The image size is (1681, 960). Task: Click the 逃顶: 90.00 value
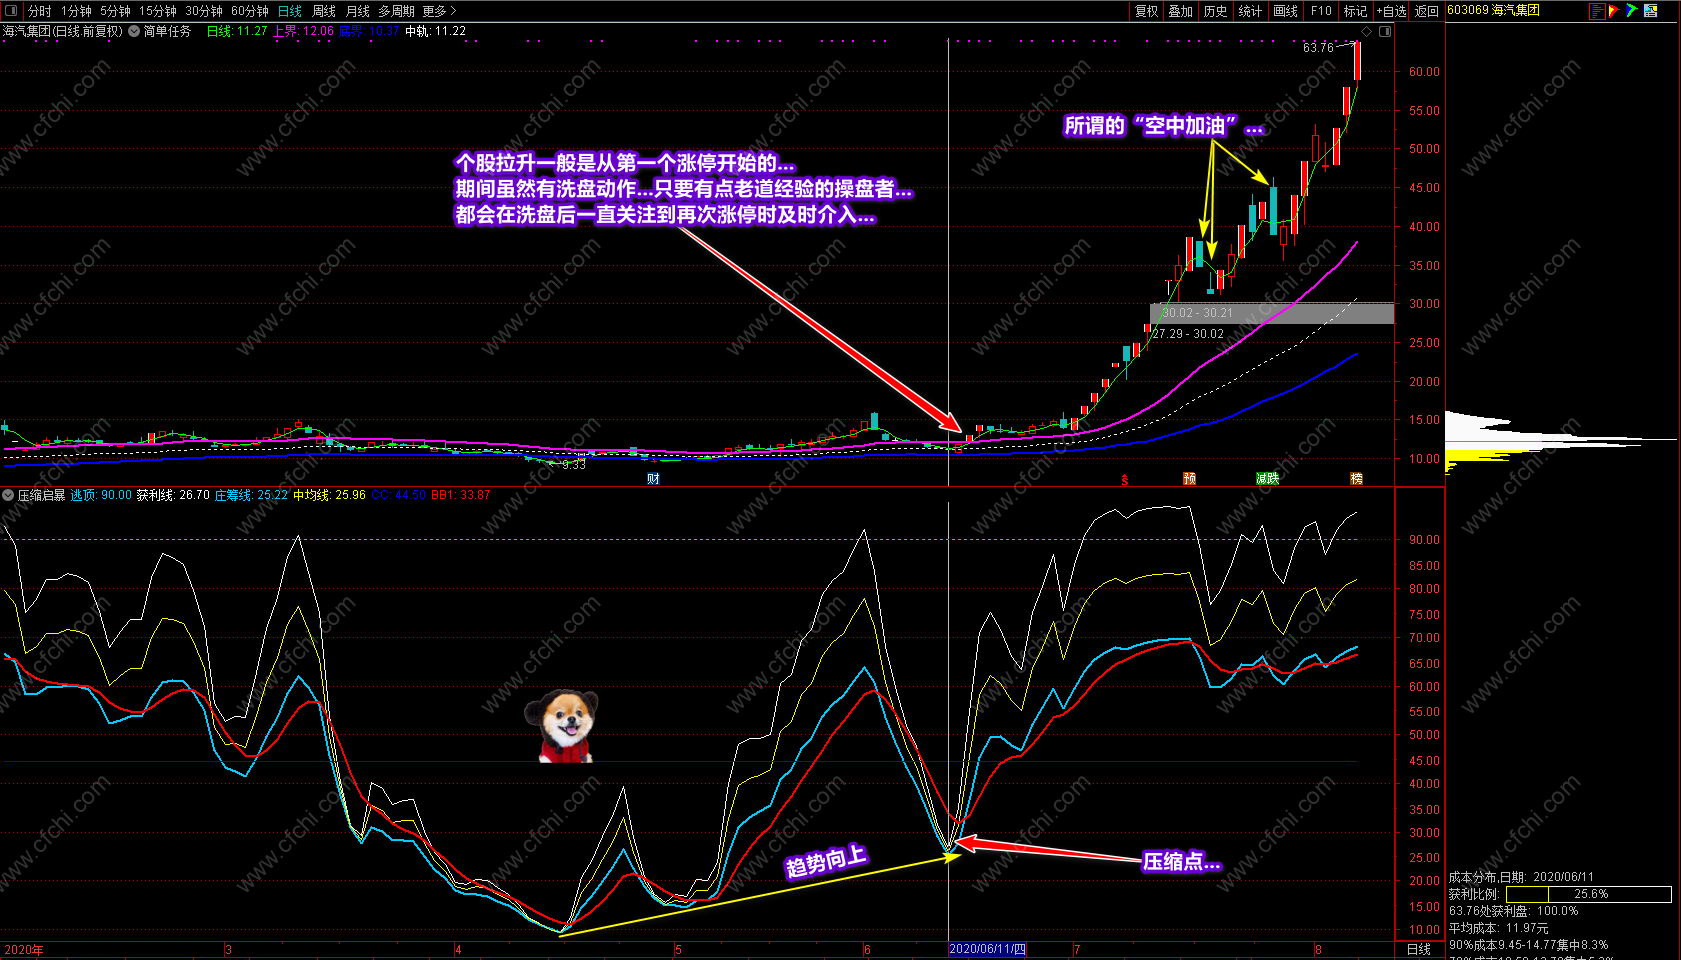pyautogui.click(x=101, y=495)
